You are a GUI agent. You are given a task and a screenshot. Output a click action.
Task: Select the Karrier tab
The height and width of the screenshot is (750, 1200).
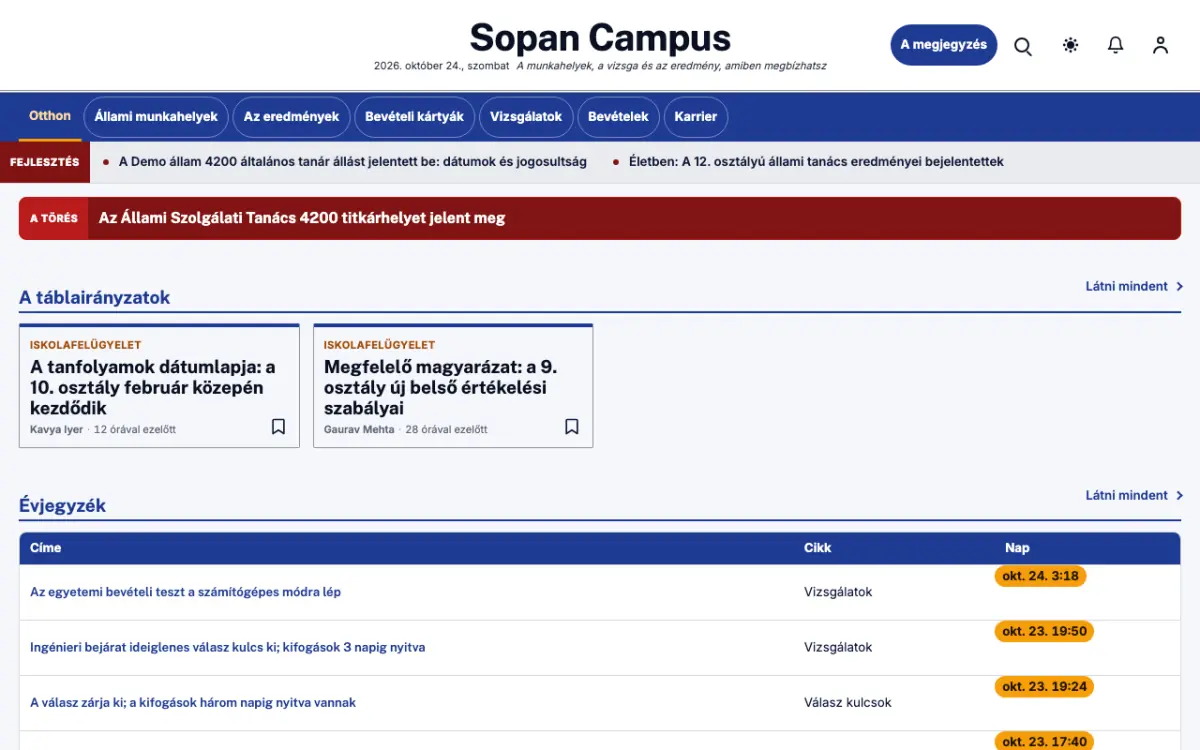coord(696,117)
